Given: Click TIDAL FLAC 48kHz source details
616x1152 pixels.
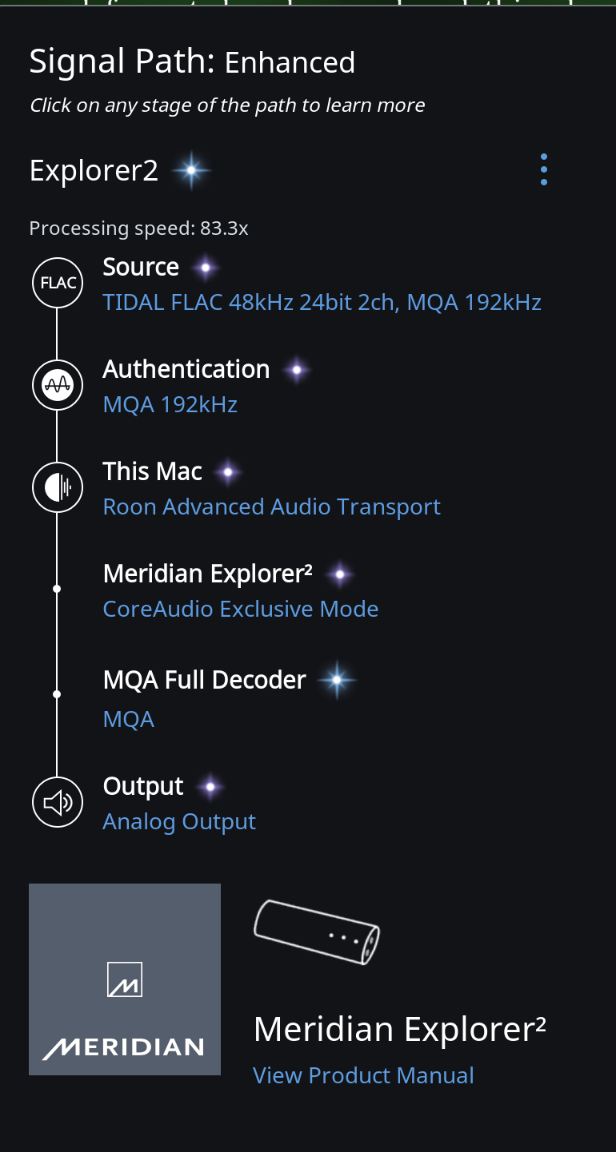Looking at the screenshot, I should pyautogui.click(x=322, y=302).
